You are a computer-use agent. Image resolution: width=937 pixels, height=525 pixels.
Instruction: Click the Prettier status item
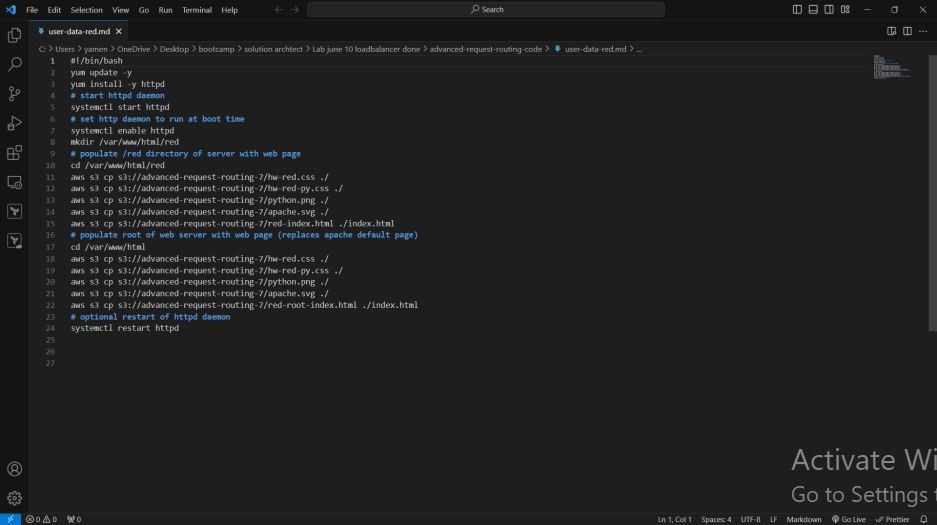892,519
